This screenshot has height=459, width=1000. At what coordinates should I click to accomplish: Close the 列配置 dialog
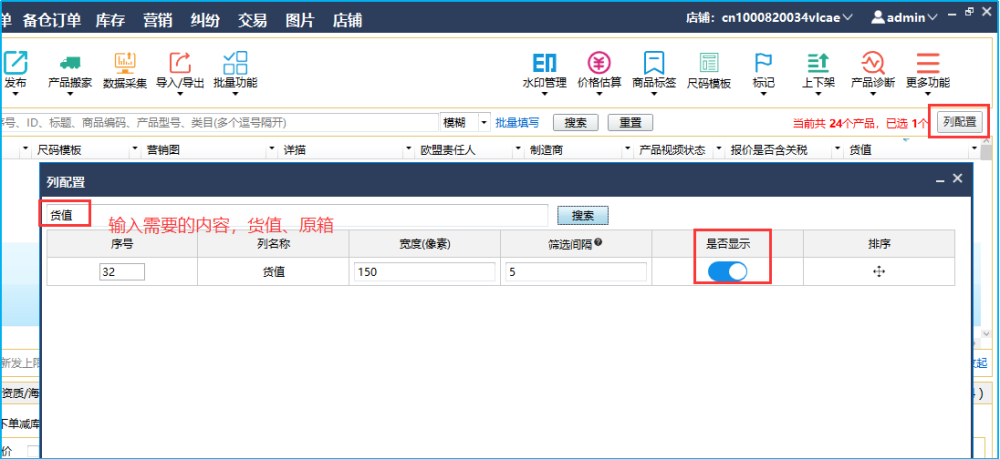tap(957, 179)
